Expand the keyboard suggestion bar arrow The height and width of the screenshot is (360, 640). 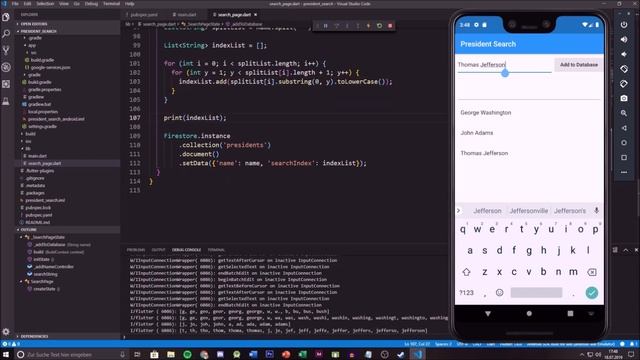(459, 211)
